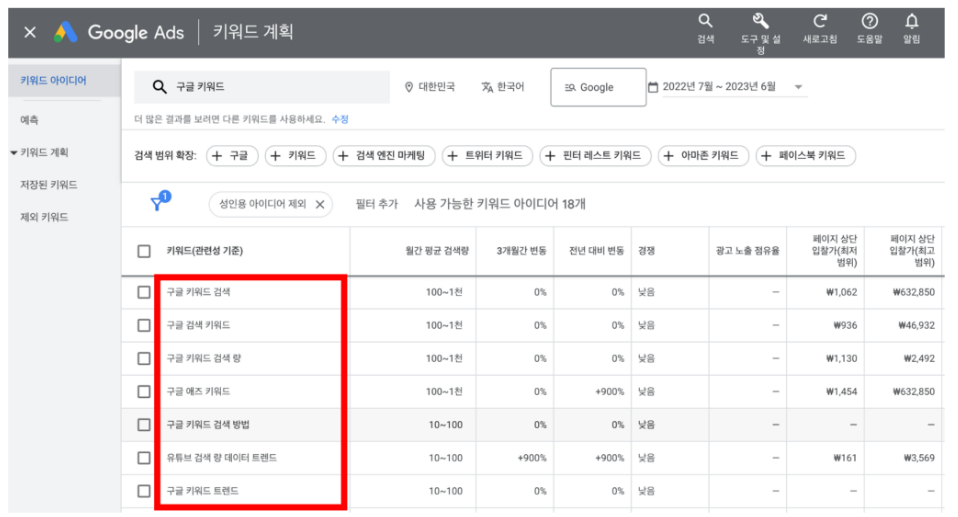Viewport: 958px width, 517px height.
Task: Check the 구글 키워드 검색 량 row checkbox
Action: (x=144, y=358)
